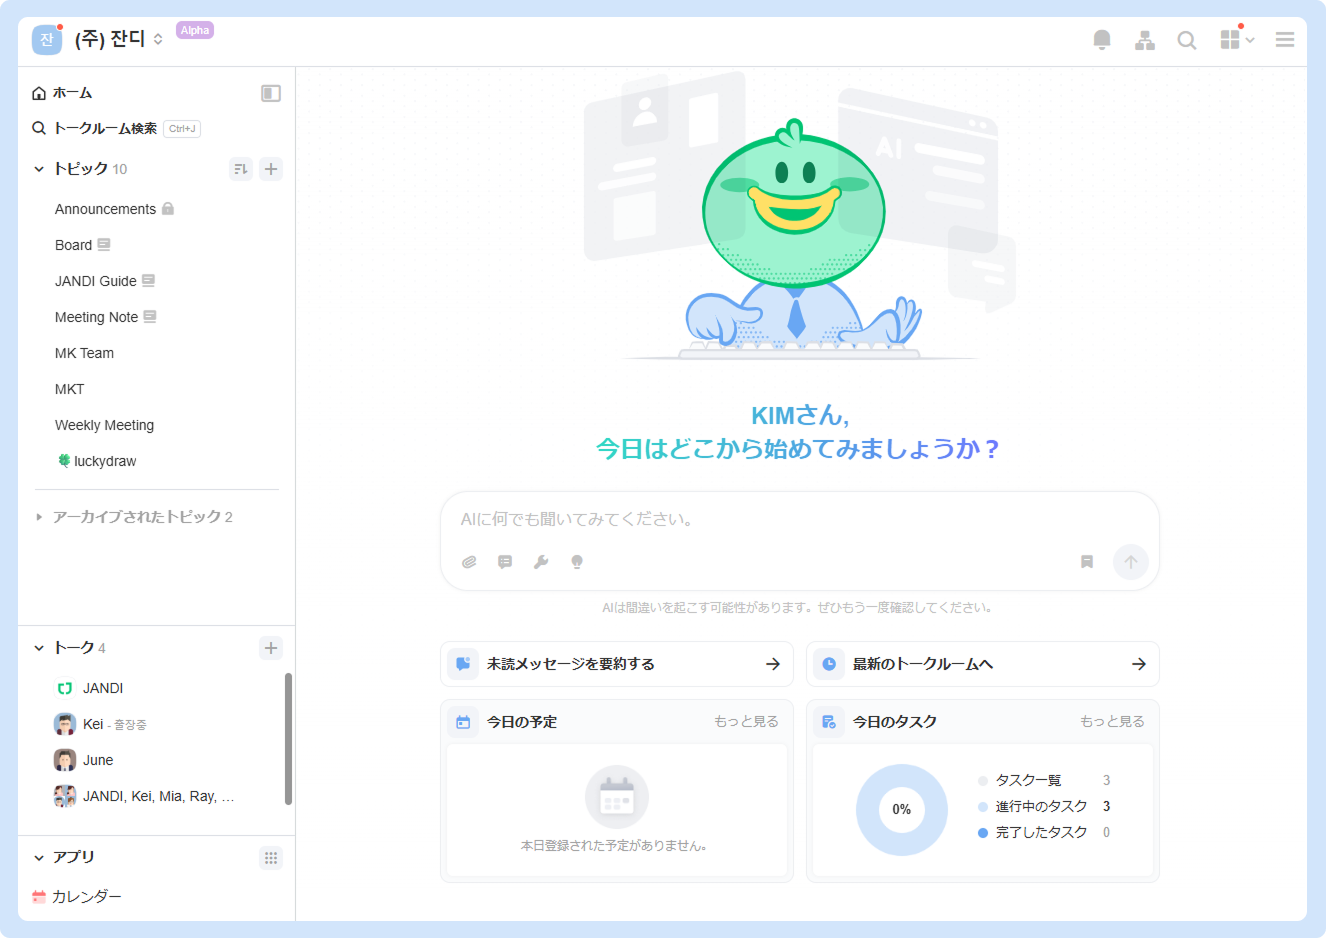Screen dimensions: 1326x938
Task: Open the JANDI bot avatar in talks
Action: coord(65,688)
